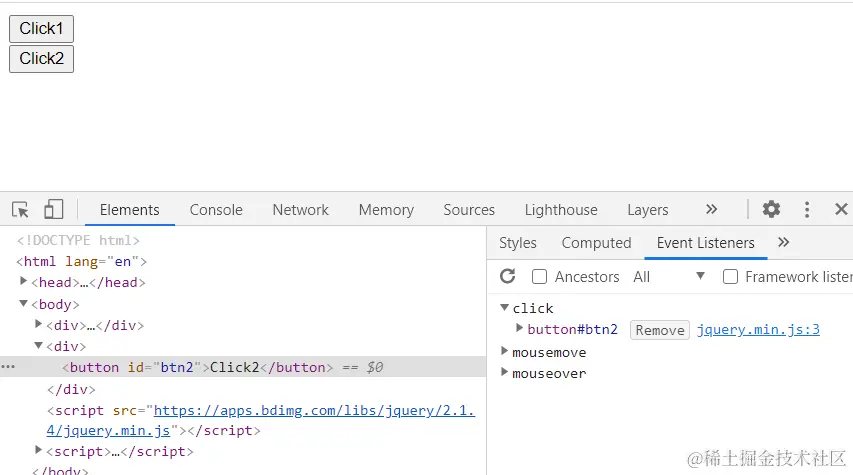Viewport: 853px width, 475px height.
Task: Click the Click1 page button
Action: tap(41, 29)
